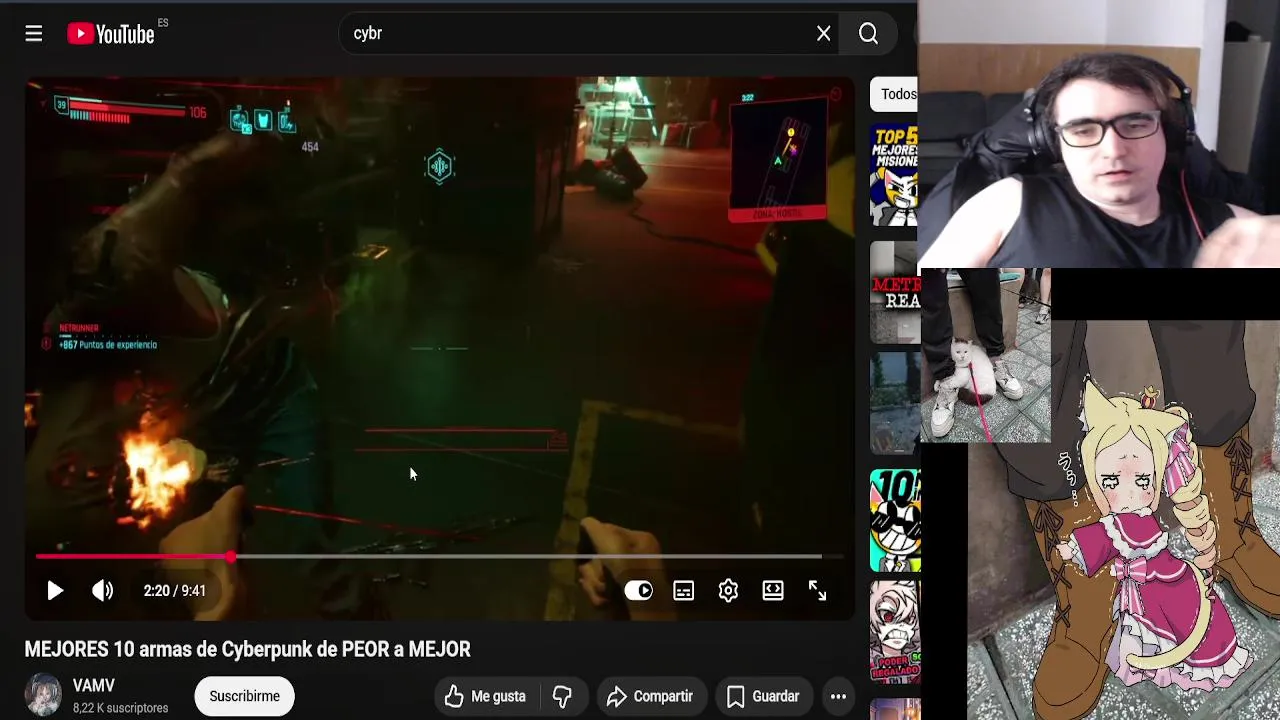Open more actions three-dot menu
This screenshot has width=1280, height=720.
pos(838,696)
